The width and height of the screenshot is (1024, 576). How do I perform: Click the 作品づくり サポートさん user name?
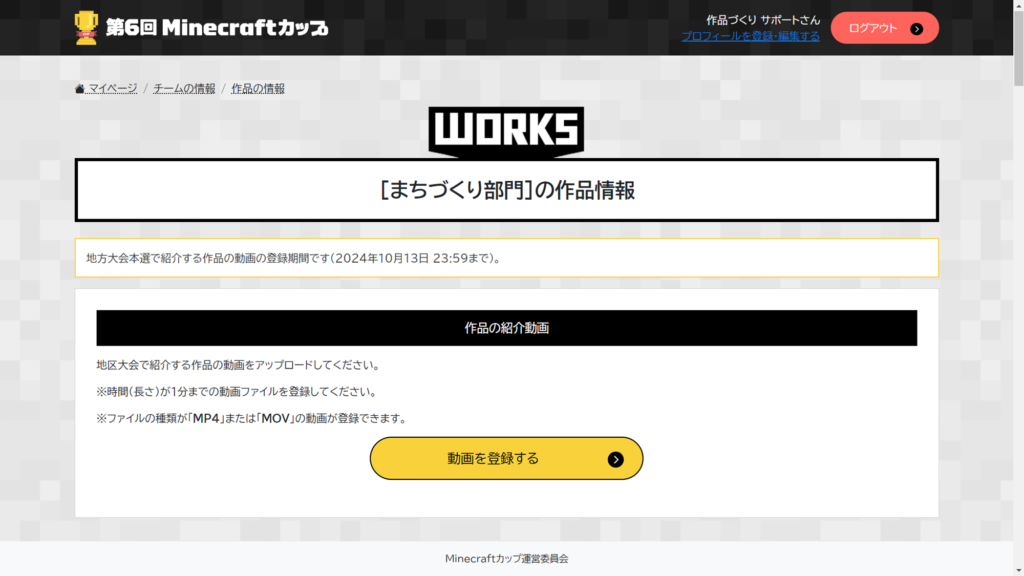tap(763, 20)
